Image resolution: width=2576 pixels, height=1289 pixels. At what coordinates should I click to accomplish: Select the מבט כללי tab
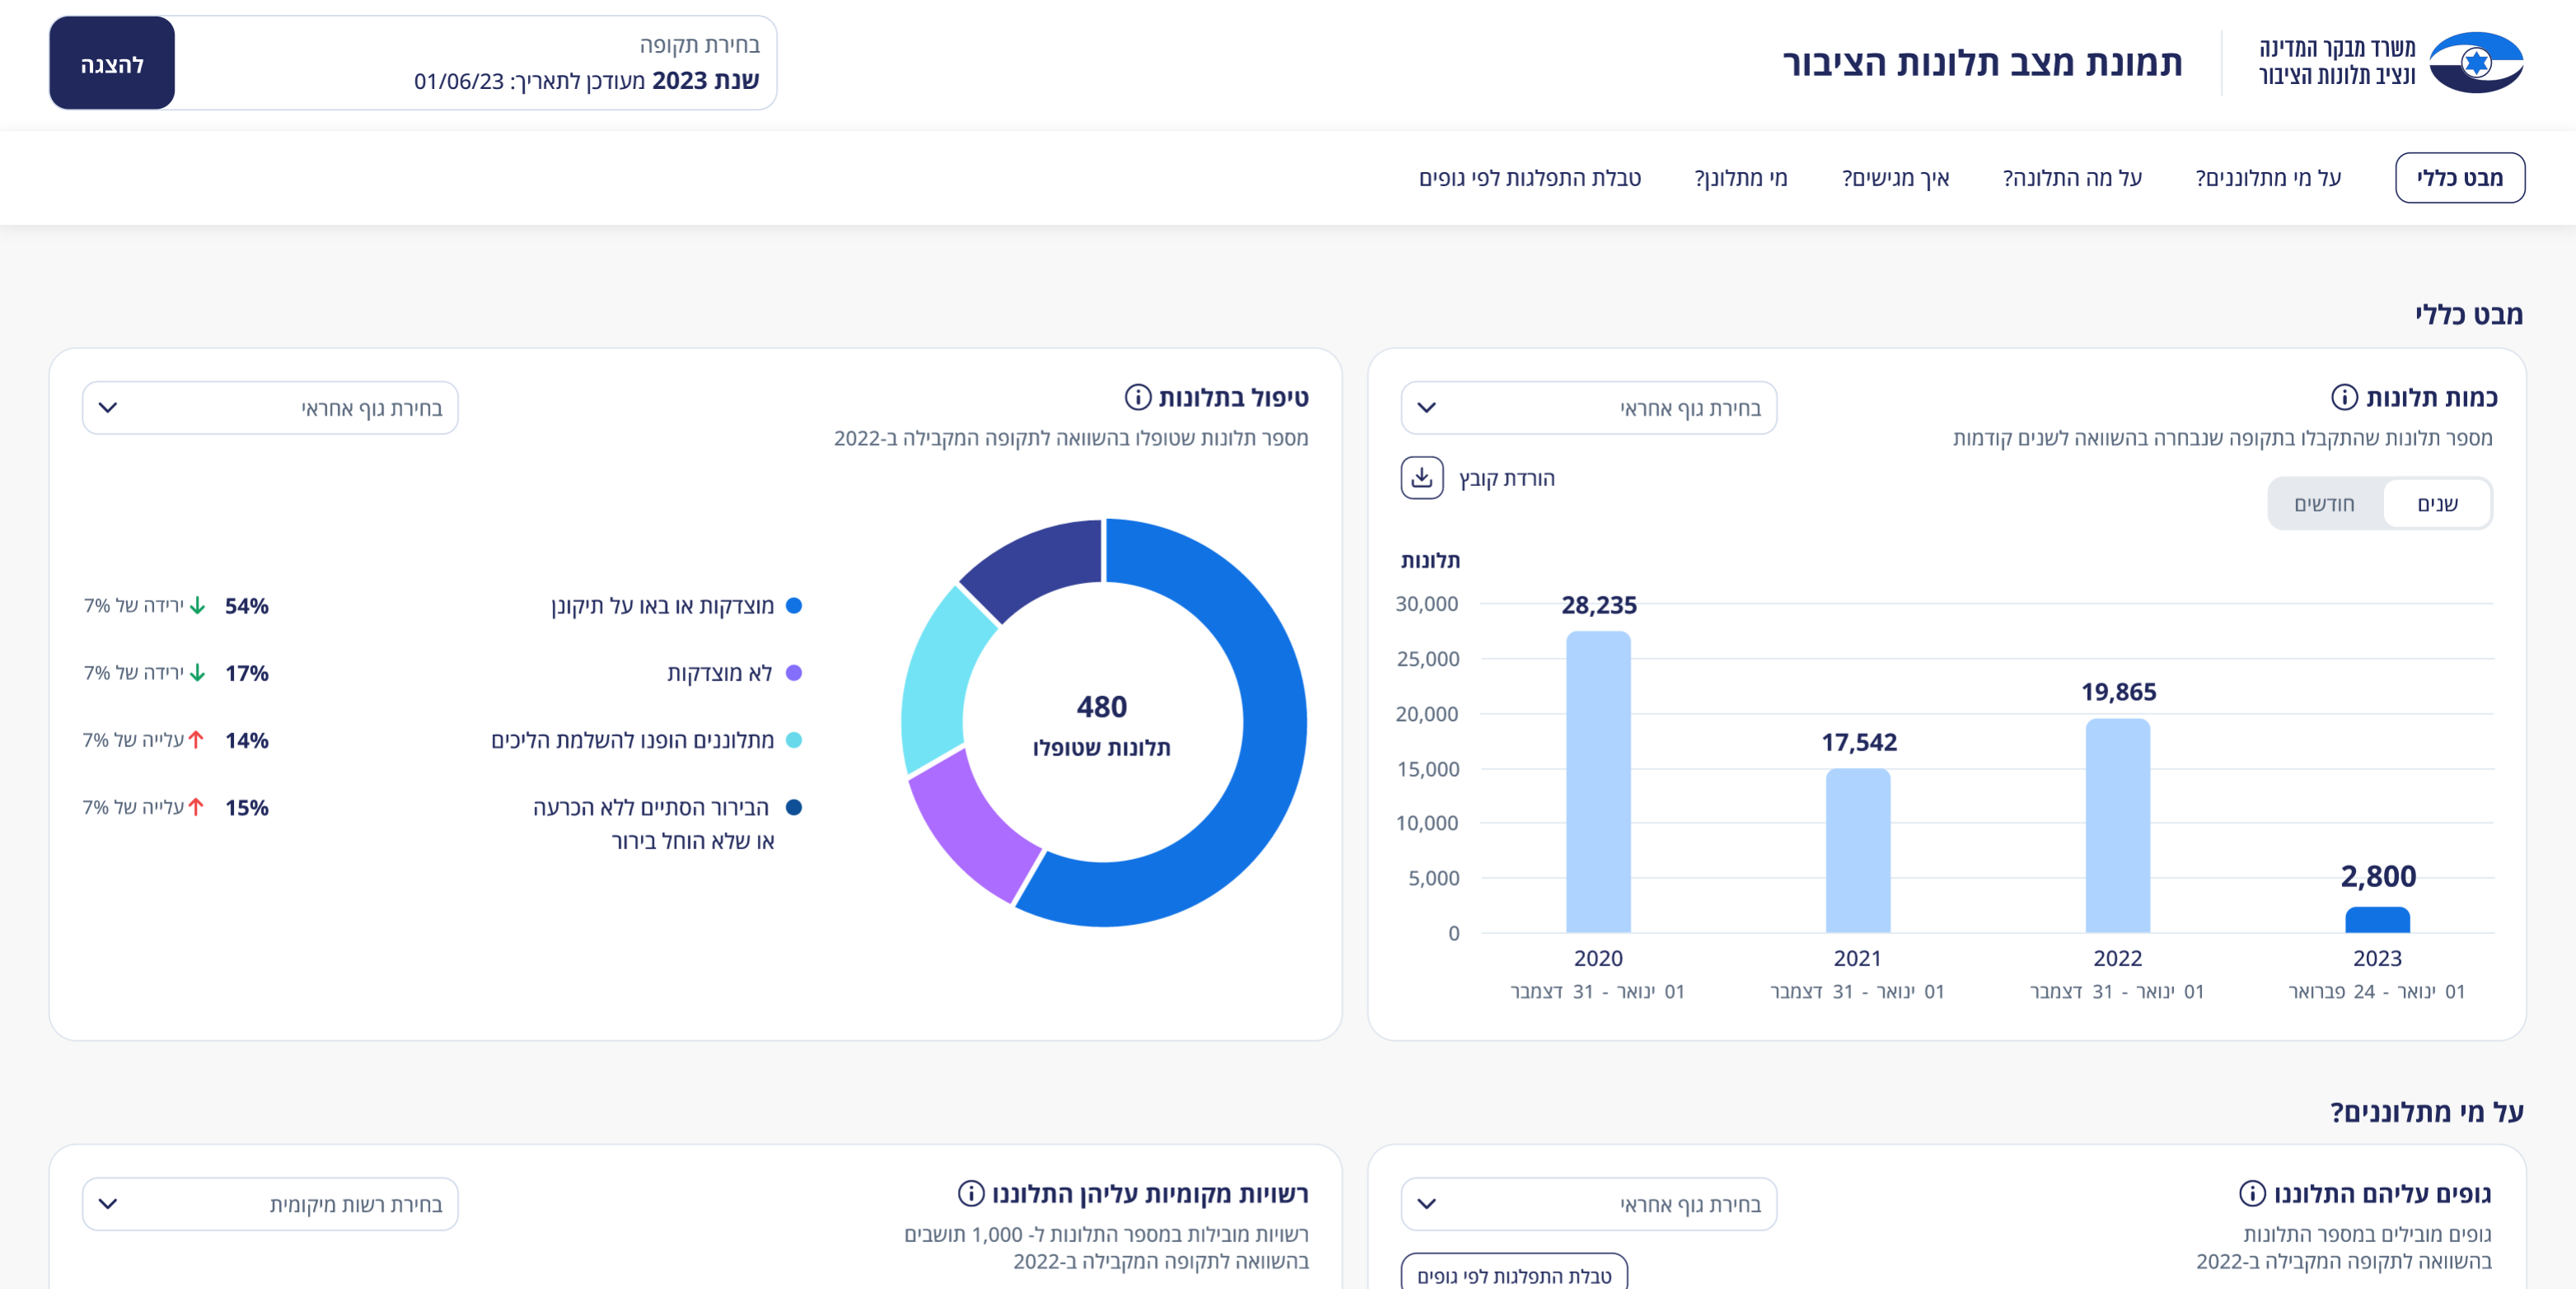point(2459,178)
